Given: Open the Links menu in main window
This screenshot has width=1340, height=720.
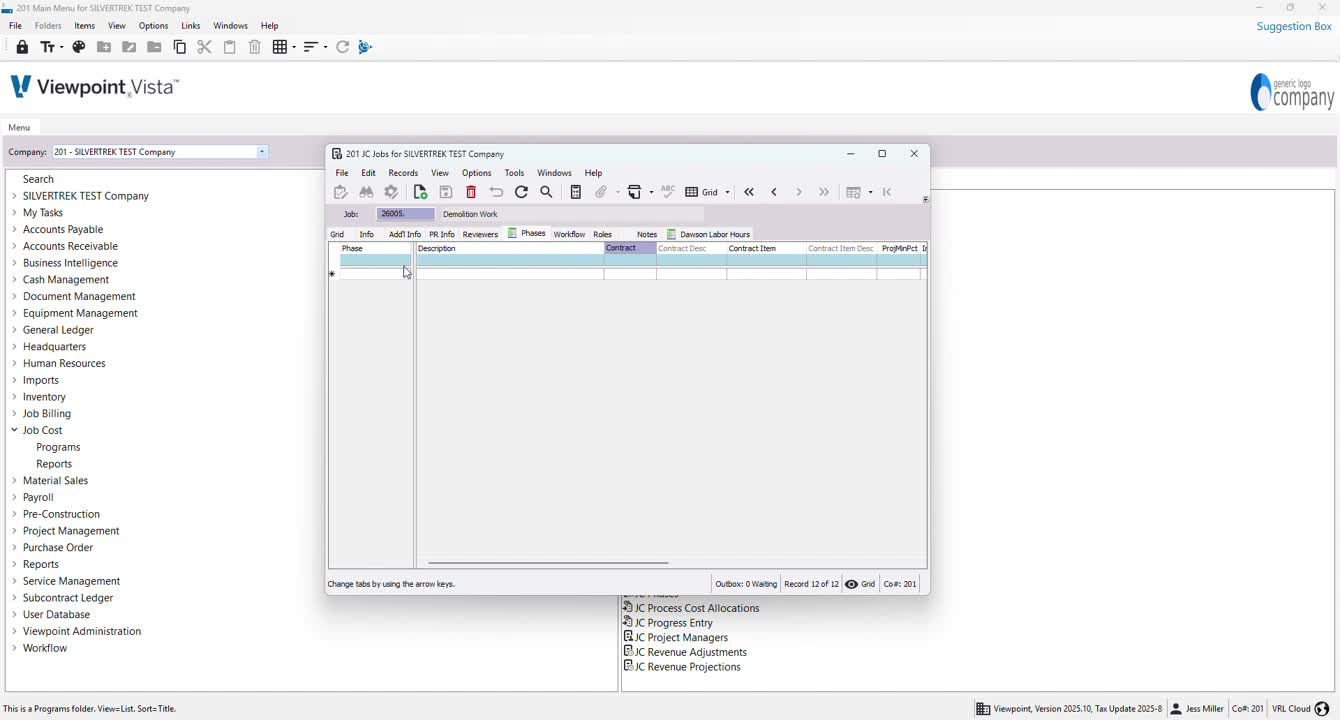Looking at the screenshot, I should click(191, 26).
